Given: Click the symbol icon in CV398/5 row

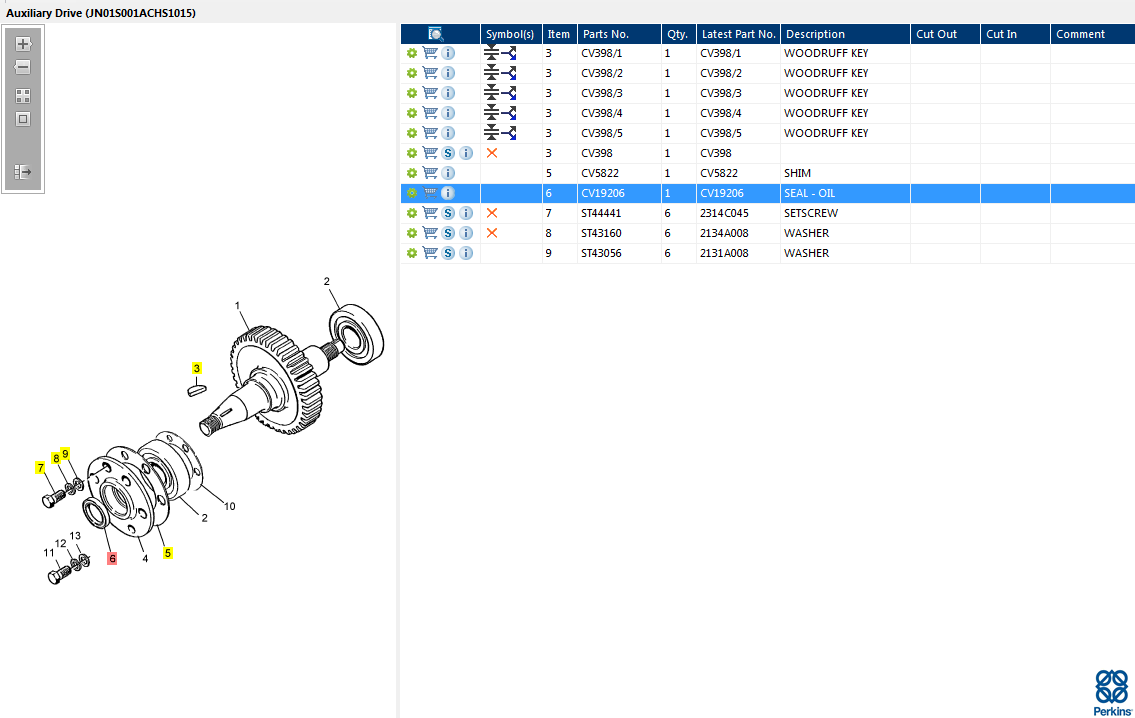Looking at the screenshot, I should point(500,133).
